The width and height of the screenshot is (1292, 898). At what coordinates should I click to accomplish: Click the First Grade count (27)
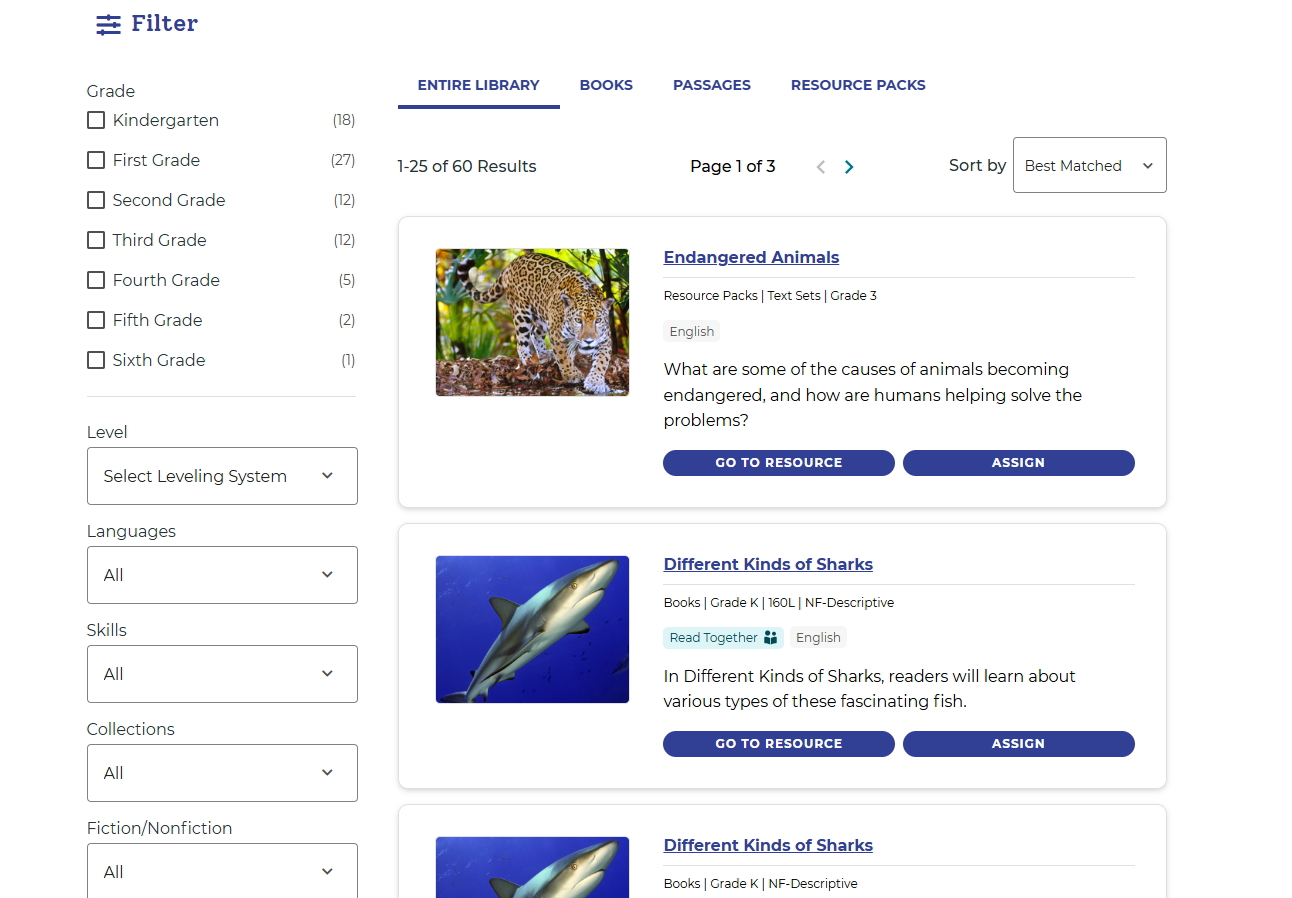(x=343, y=160)
